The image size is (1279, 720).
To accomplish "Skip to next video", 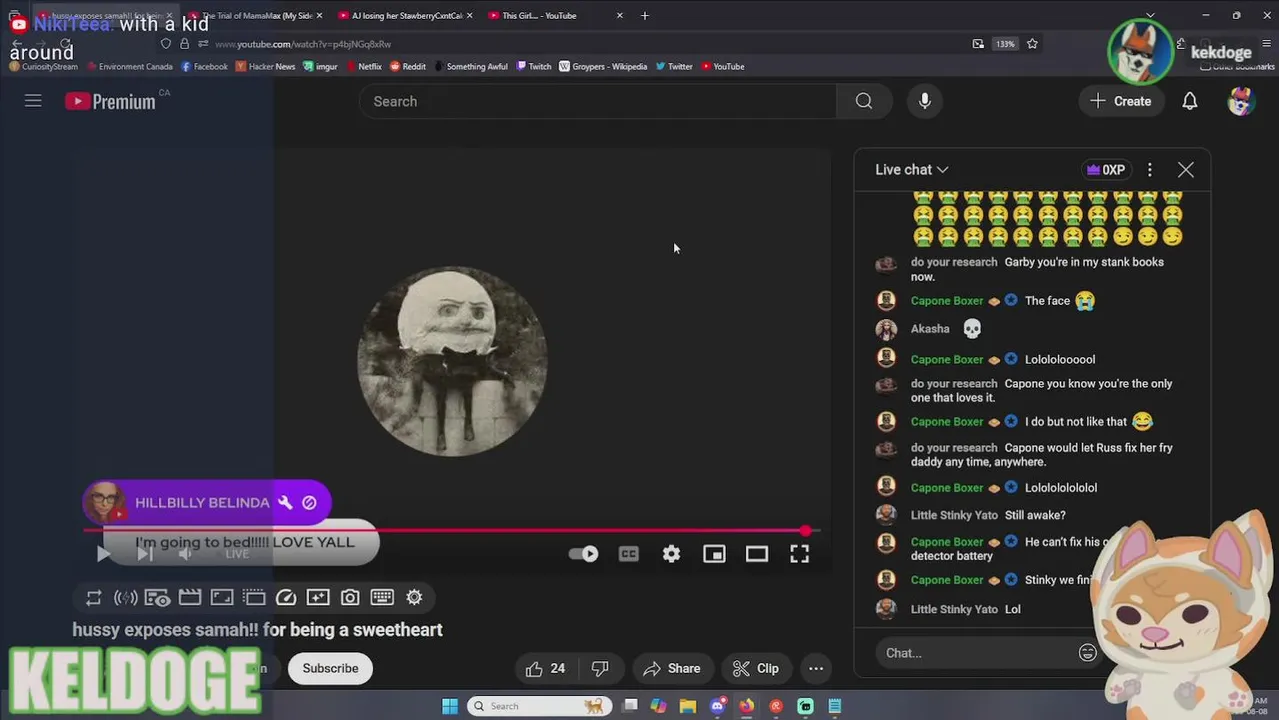I will tap(145, 554).
